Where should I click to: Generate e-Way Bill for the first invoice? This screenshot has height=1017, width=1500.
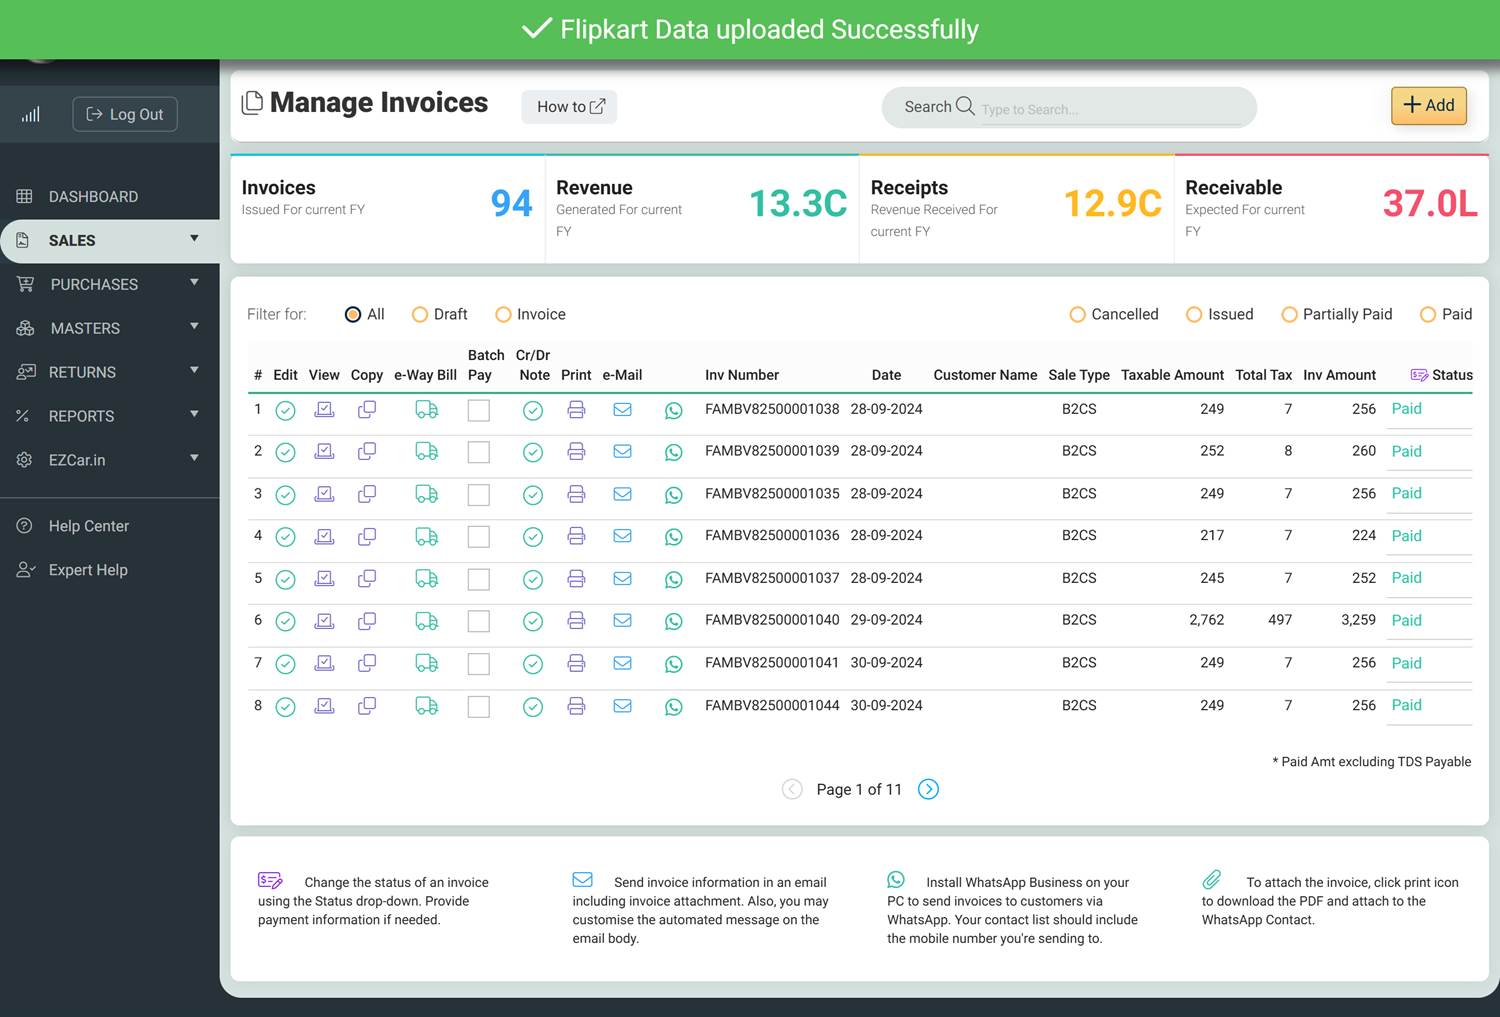[x=427, y=410]
